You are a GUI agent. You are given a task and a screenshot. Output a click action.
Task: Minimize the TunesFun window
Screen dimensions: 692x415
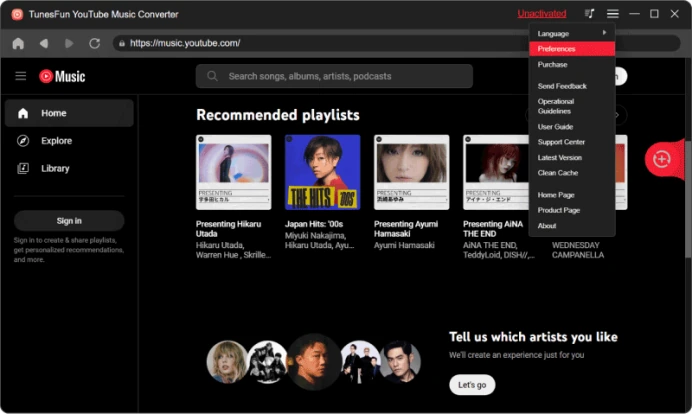pyautogui.click(x=635, y=14)
